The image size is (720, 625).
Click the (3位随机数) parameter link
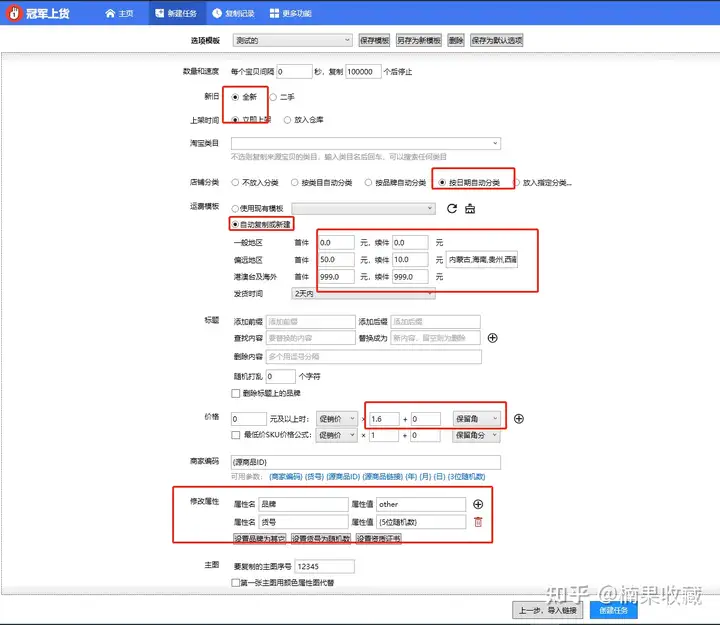(466, 477)
